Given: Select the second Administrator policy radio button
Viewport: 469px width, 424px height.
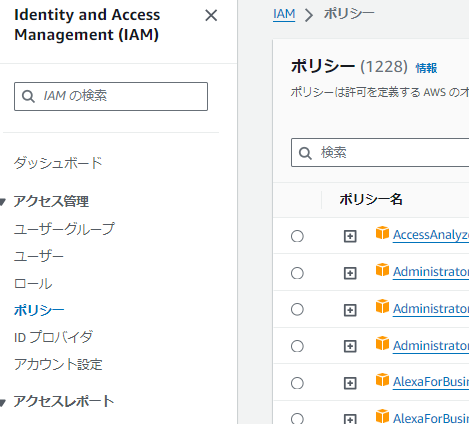Looking at the screenshot, I should pos(297,309).
